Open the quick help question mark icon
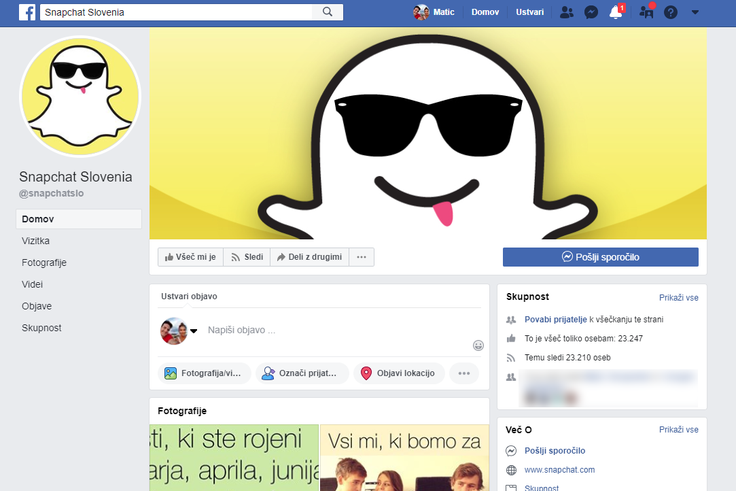 click(x=670, y=12)
